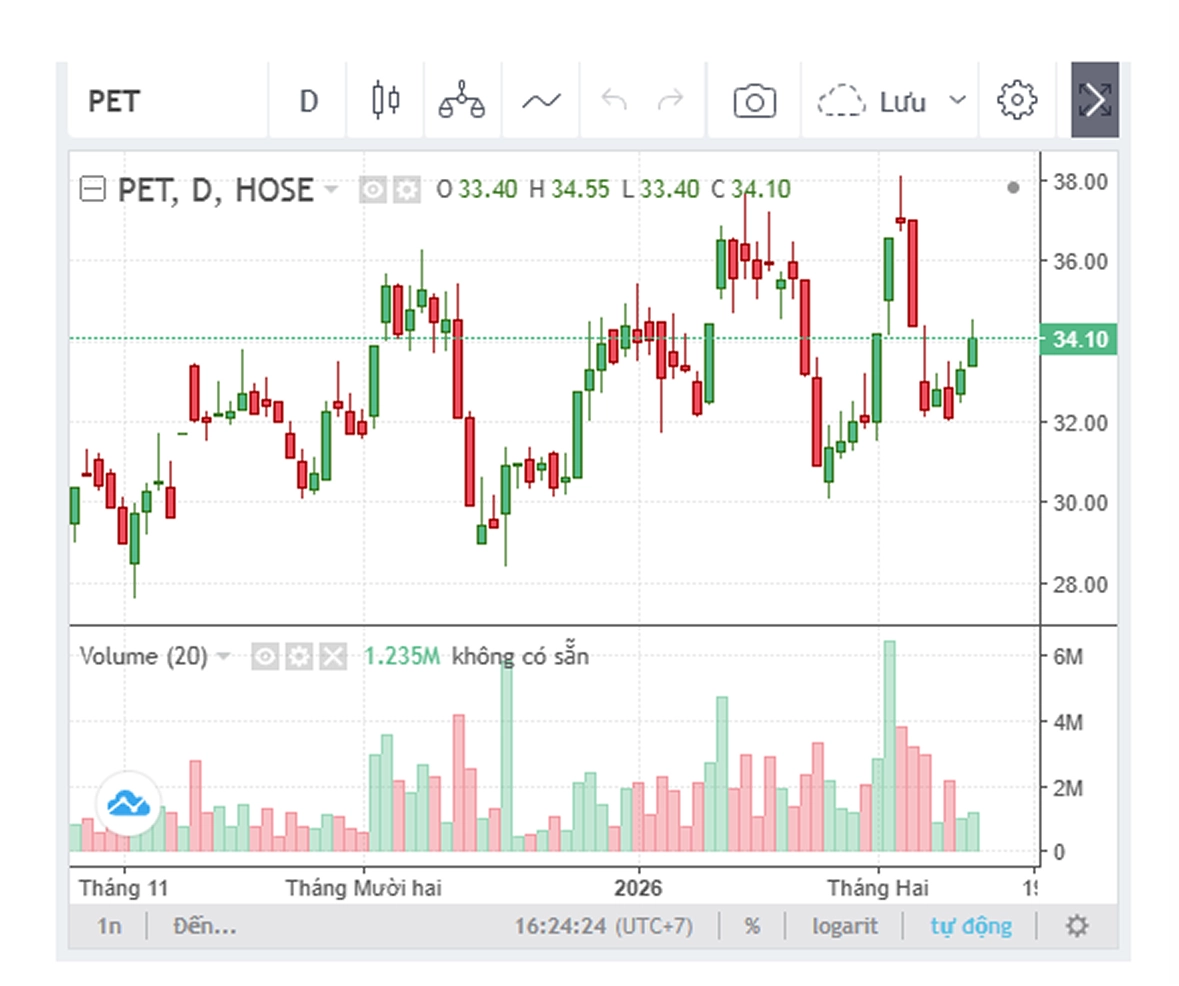The width and height of the screenshot is (1179, 986).
Task: Open chart settings gear in top toolbar
Action: (x=1017, y=101)
